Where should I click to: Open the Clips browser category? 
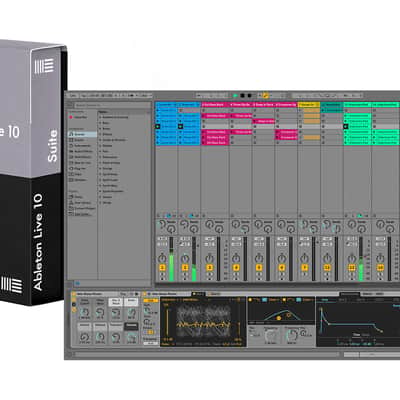(x=82, y=174)
